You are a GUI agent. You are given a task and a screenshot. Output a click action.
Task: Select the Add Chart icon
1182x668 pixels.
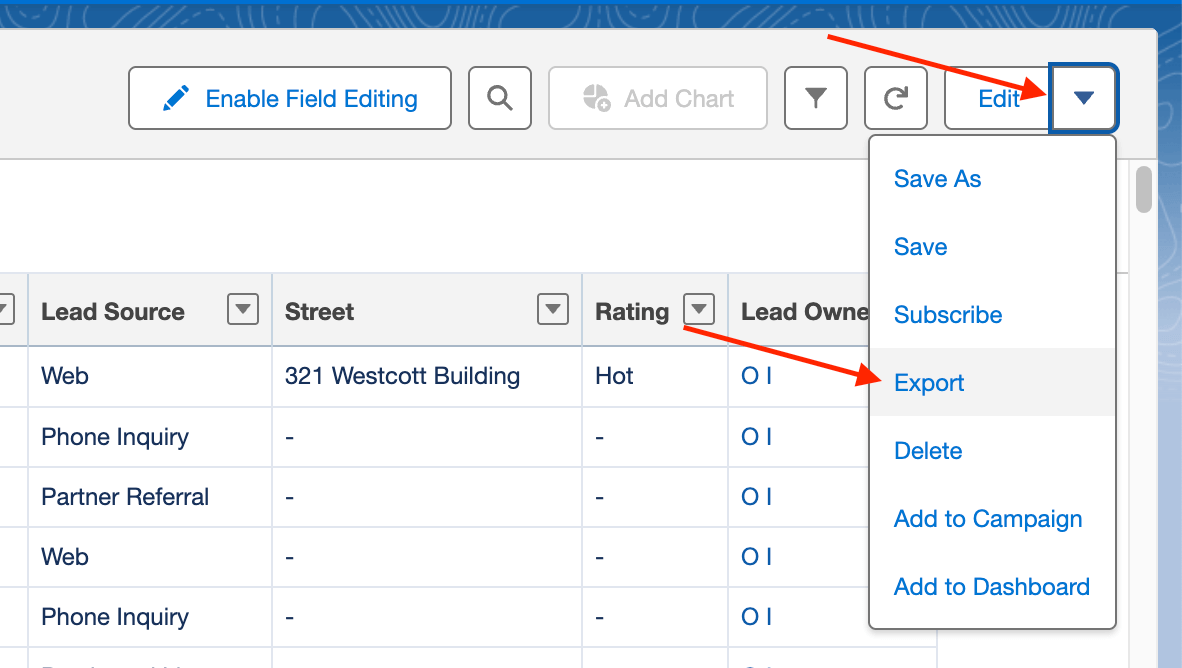click(x=598, y=98)
